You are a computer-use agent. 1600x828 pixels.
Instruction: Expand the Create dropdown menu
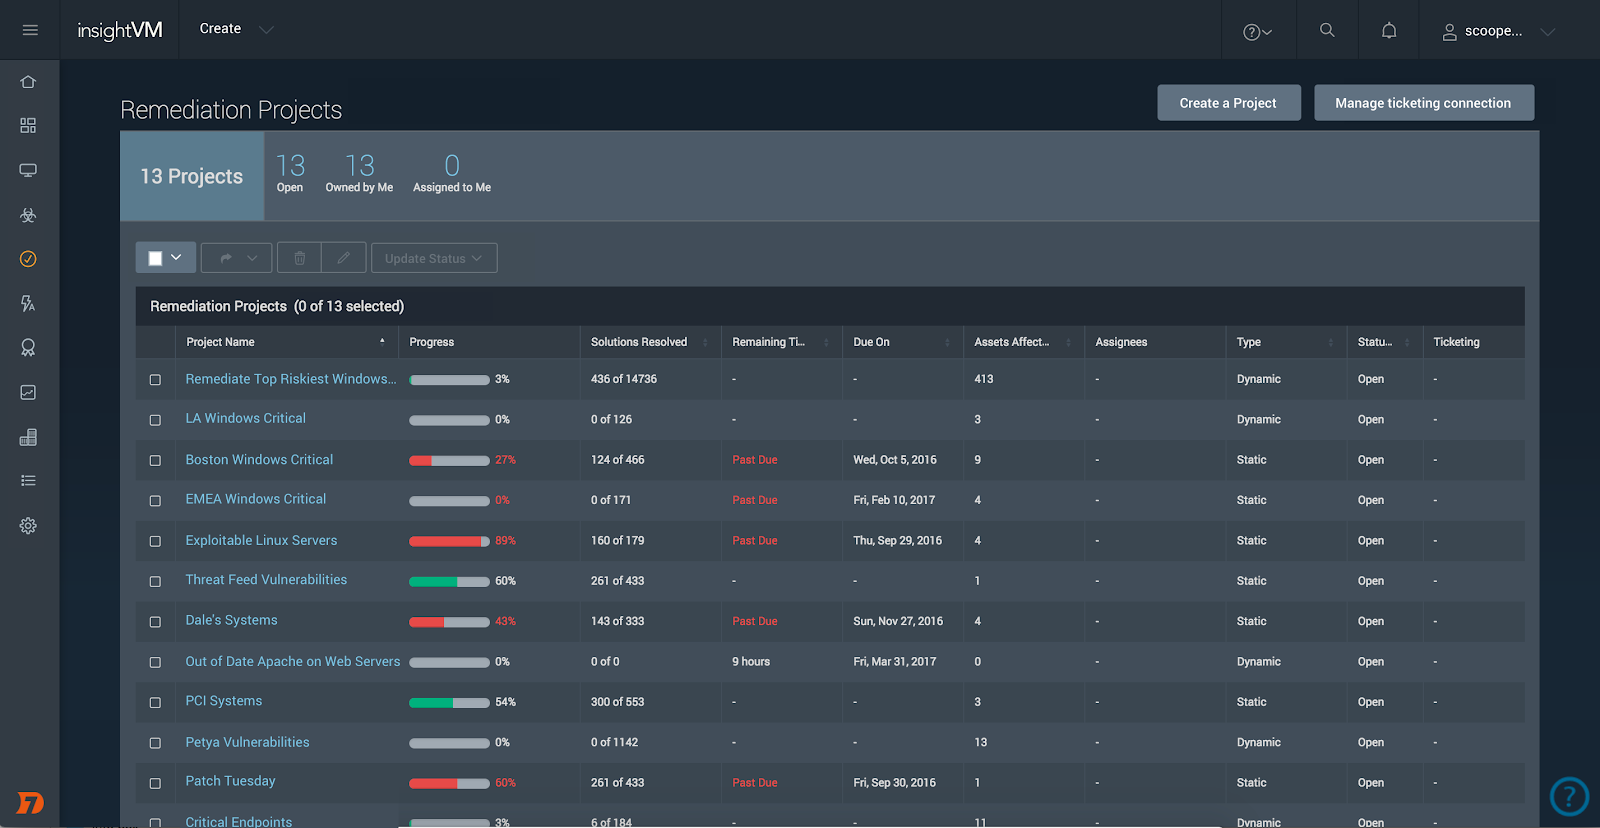coord(236,29)
